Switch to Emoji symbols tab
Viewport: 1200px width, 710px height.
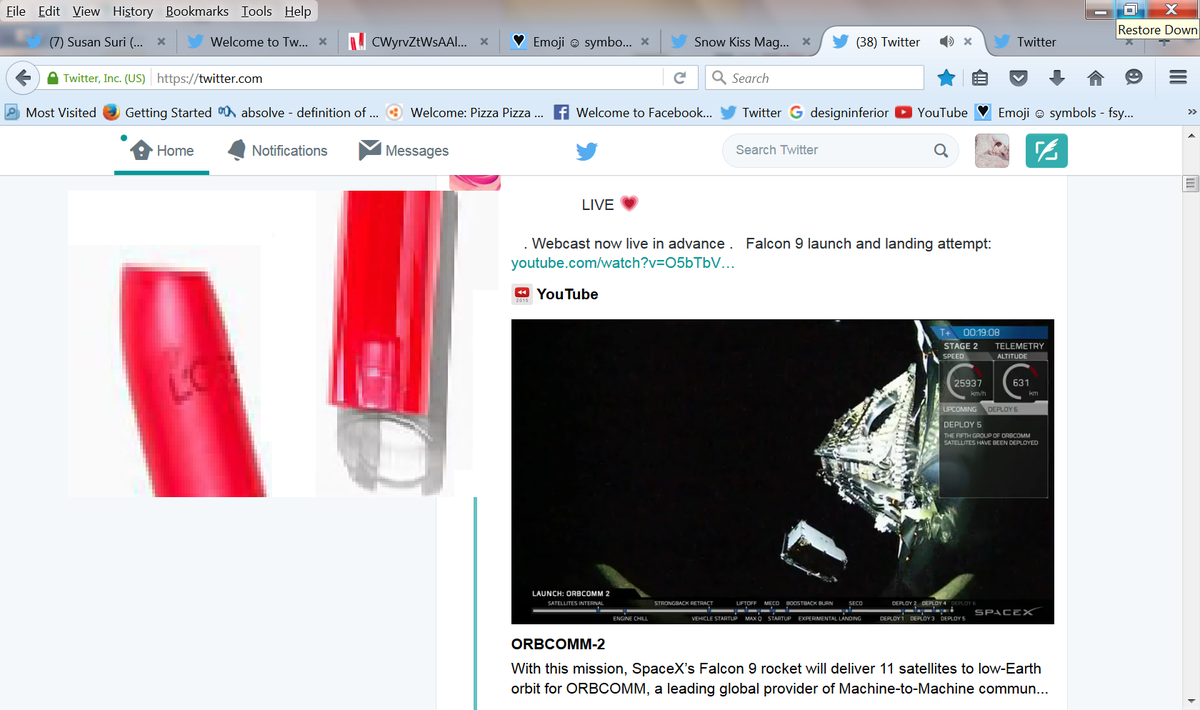[x=580, y=42]
